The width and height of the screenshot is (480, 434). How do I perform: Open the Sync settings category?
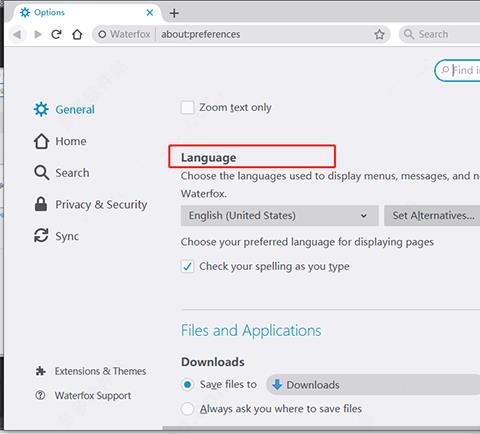tap(56, 236)
